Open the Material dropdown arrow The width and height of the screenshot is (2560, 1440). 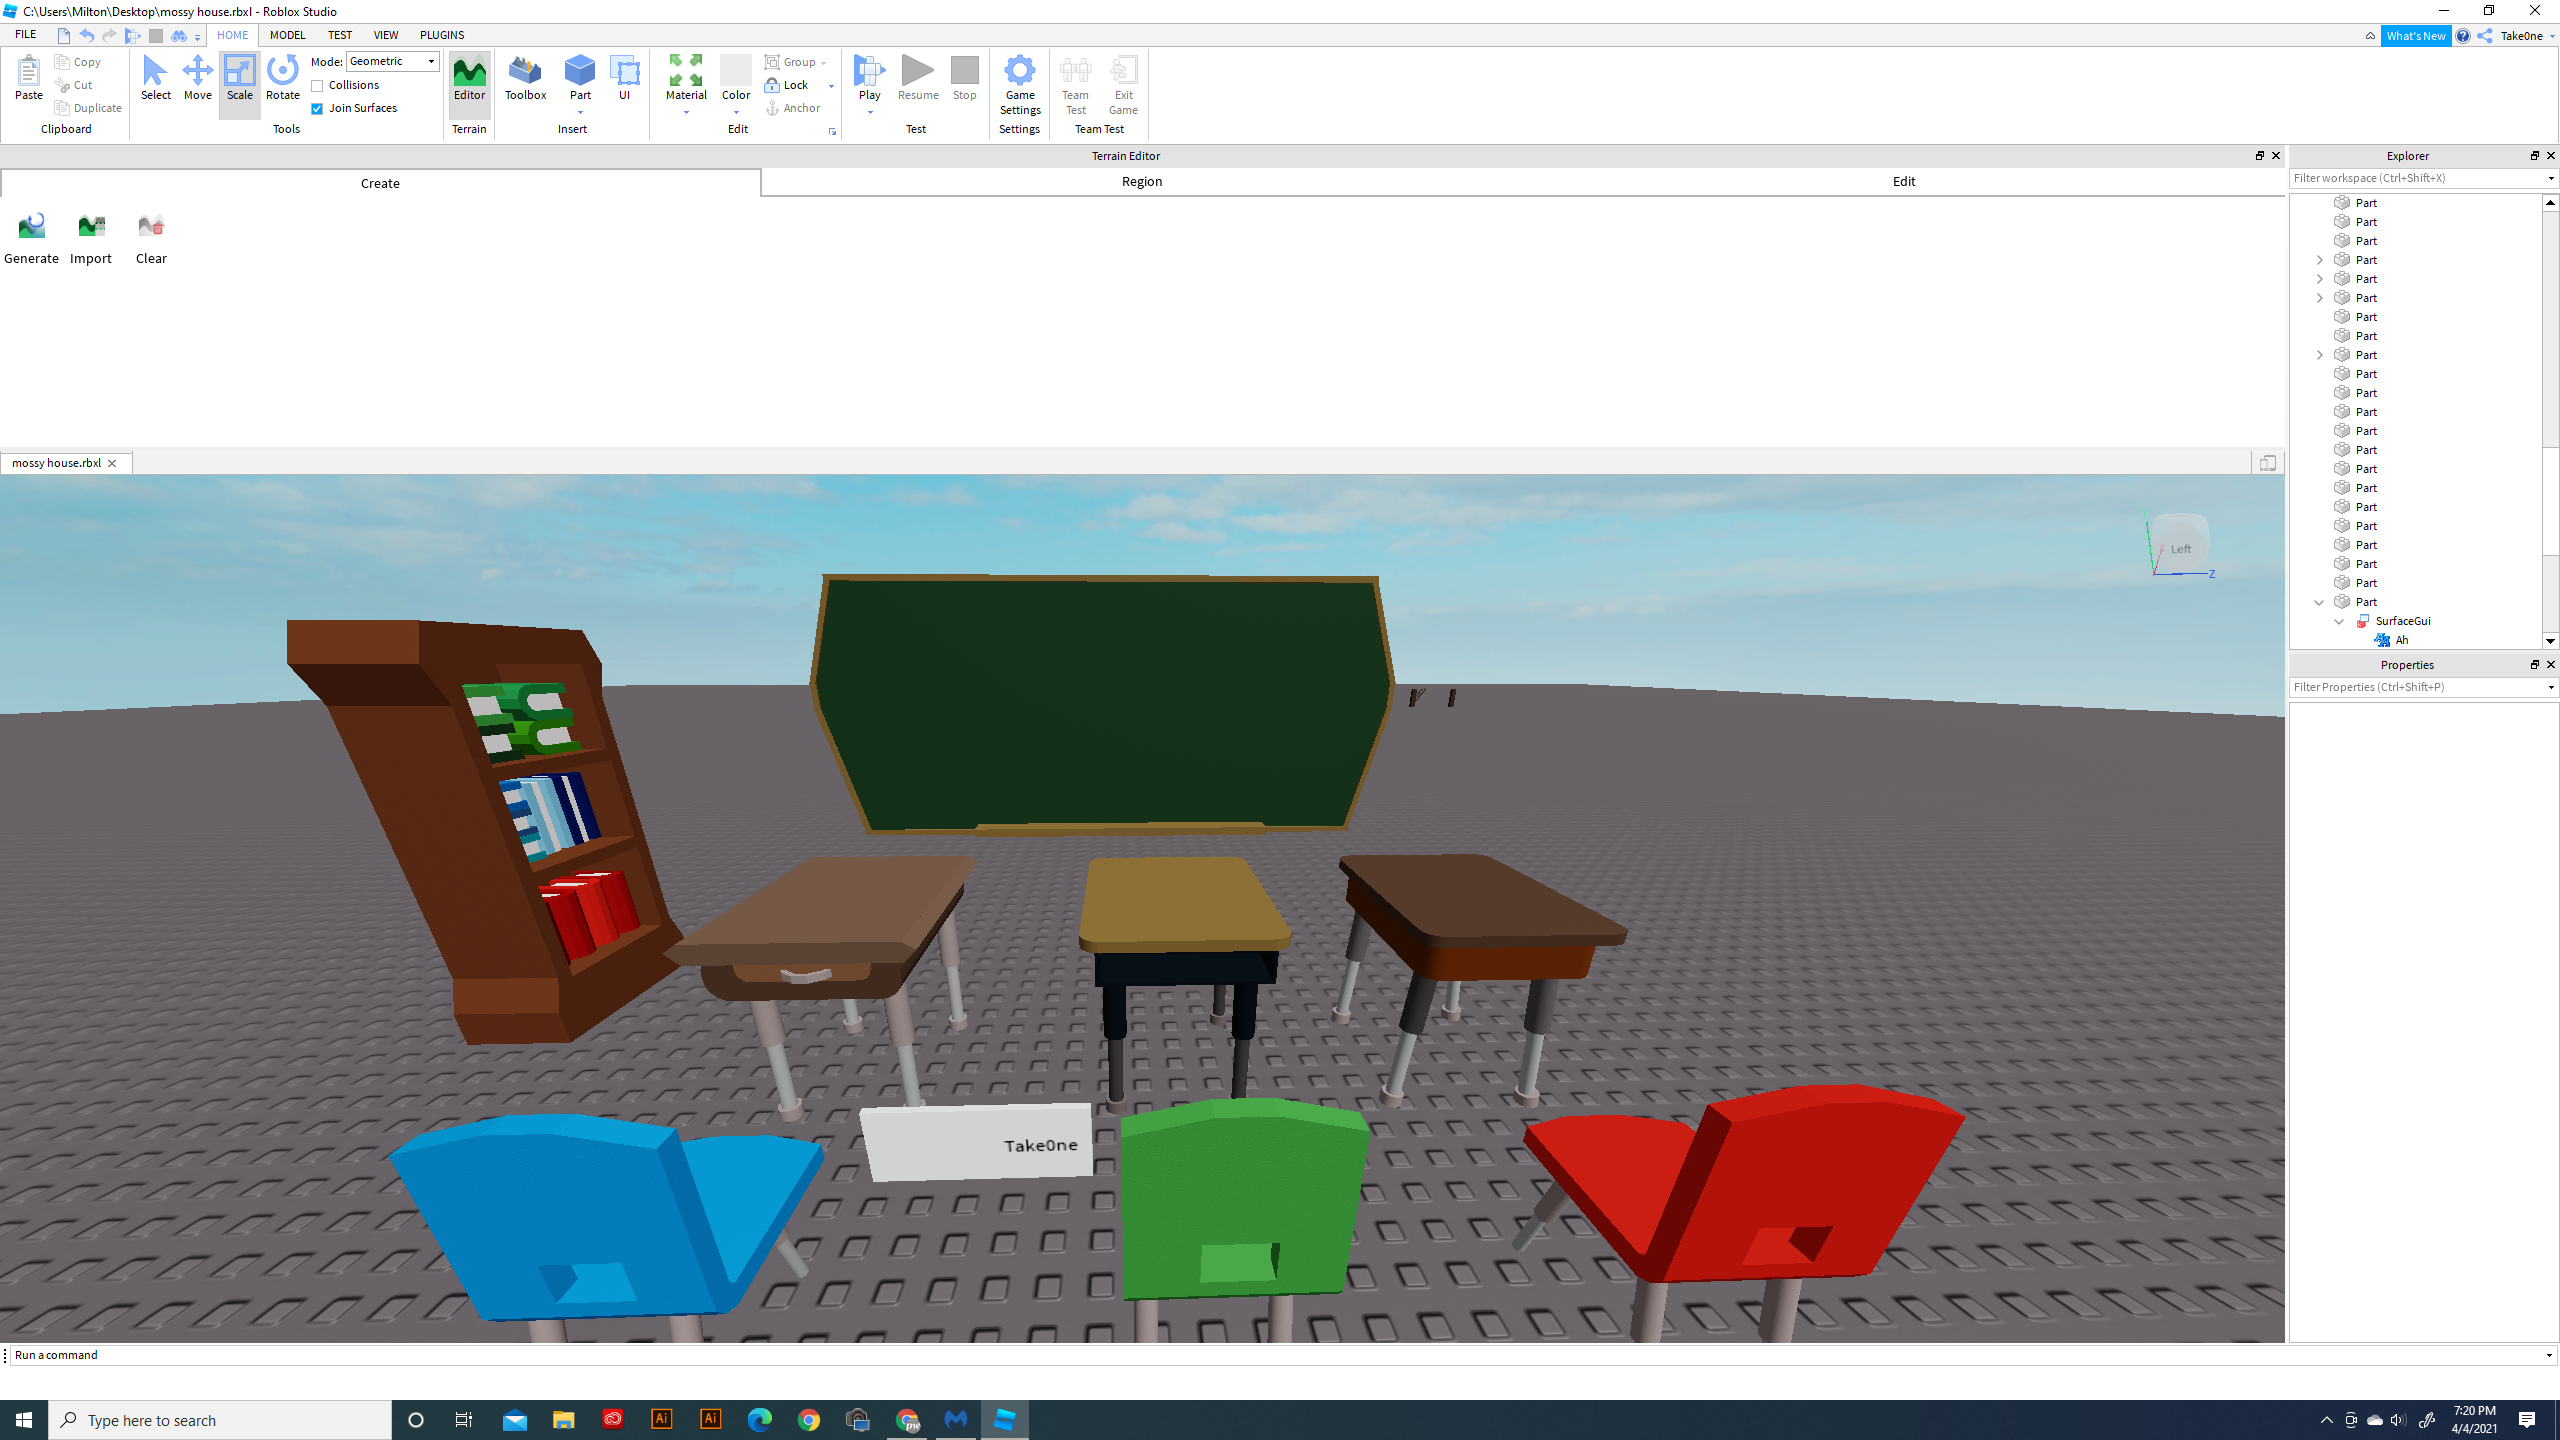pos(686,113)
